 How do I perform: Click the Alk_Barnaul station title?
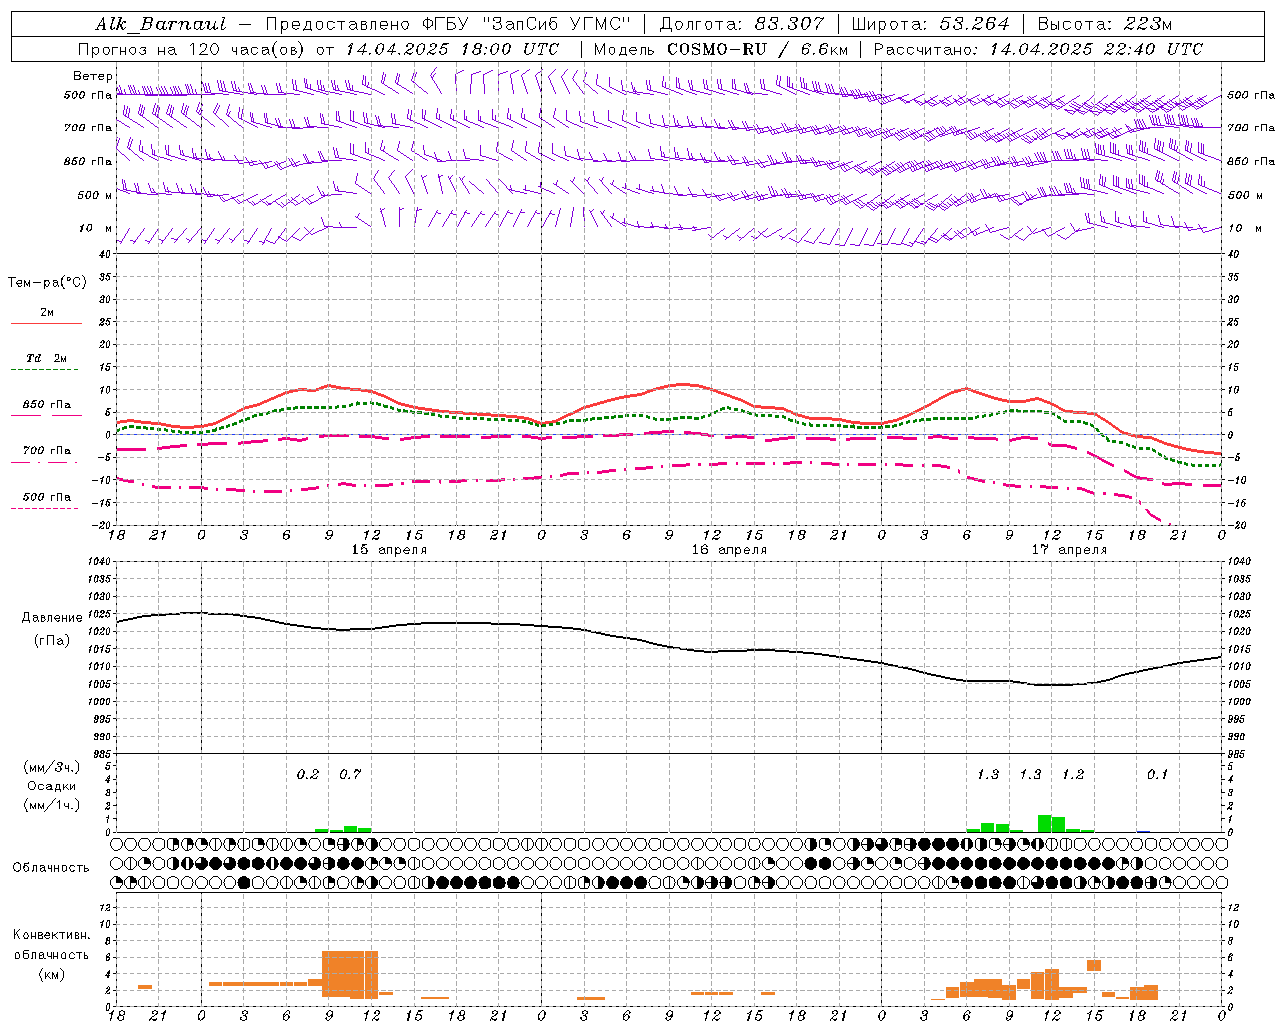click(x=162, y=24)
